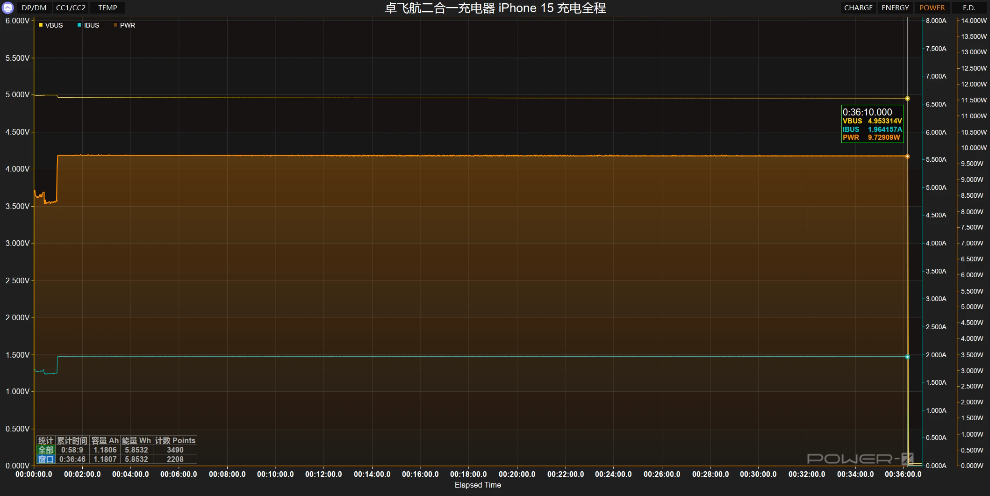Toggle the VBUS series in the legend
Image resolution: width=990 pixels, height=496 pixels.
coord(51,25)
